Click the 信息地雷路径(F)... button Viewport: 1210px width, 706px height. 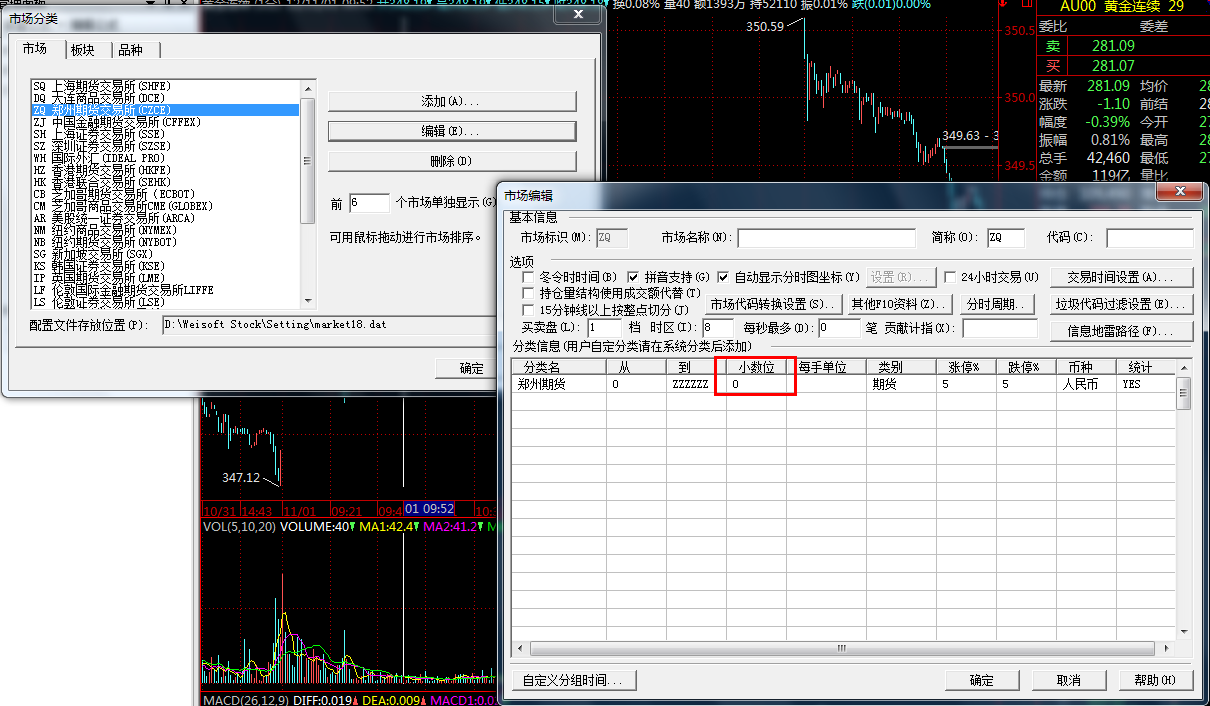pos(1124,331)
